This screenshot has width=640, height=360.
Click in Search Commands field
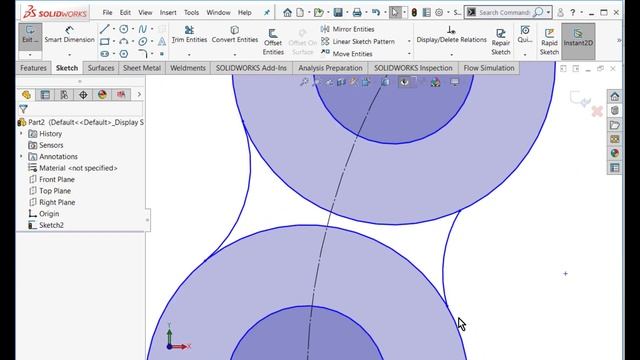504,13
